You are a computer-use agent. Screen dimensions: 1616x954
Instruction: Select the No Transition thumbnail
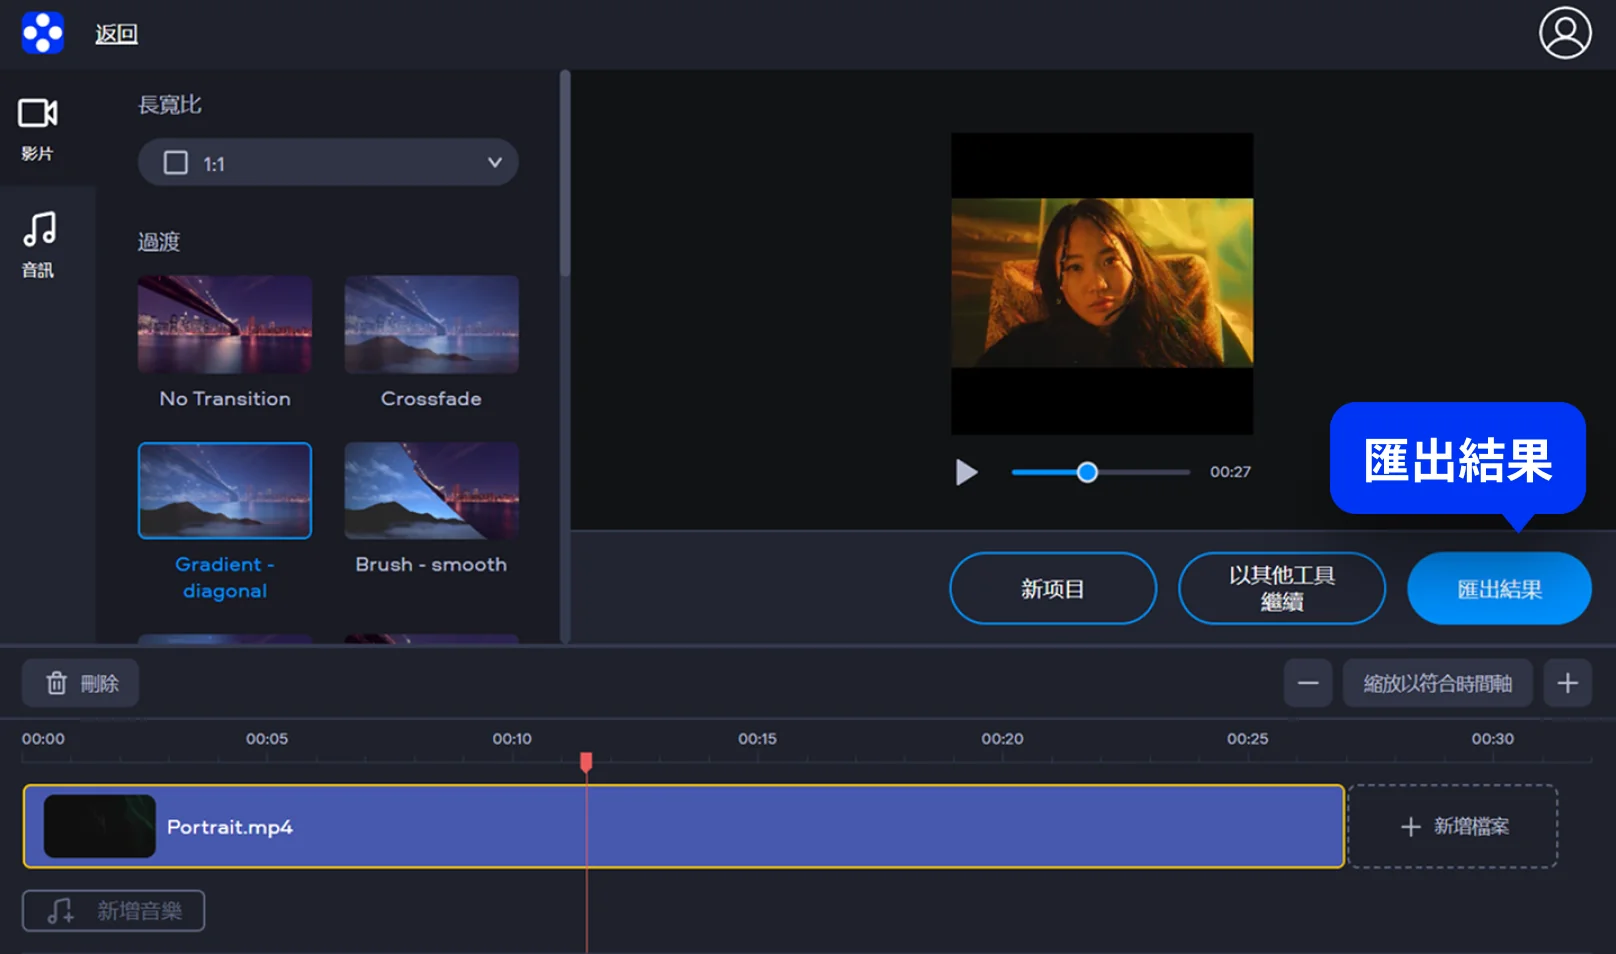click(x=225, y=325)
